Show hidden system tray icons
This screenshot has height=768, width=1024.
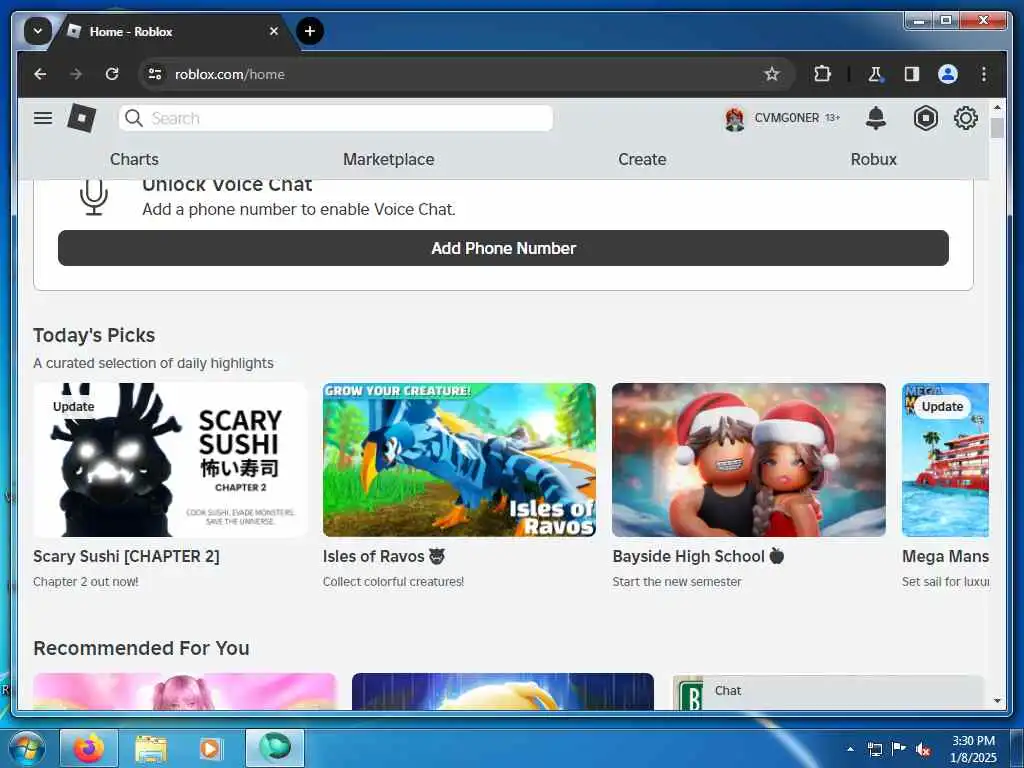click(x=850, y=749)
